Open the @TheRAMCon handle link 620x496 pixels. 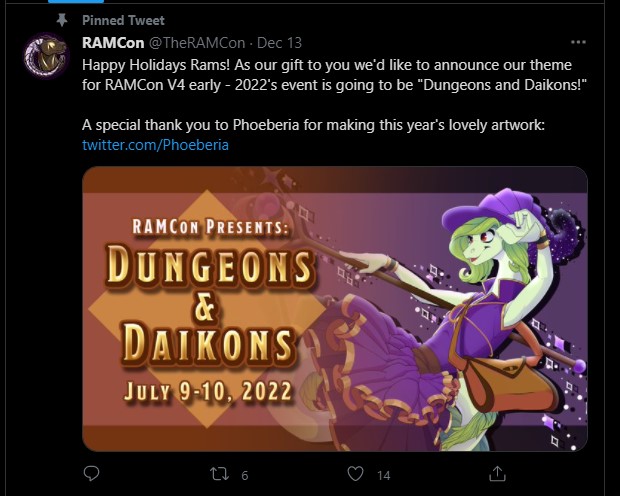197,43
